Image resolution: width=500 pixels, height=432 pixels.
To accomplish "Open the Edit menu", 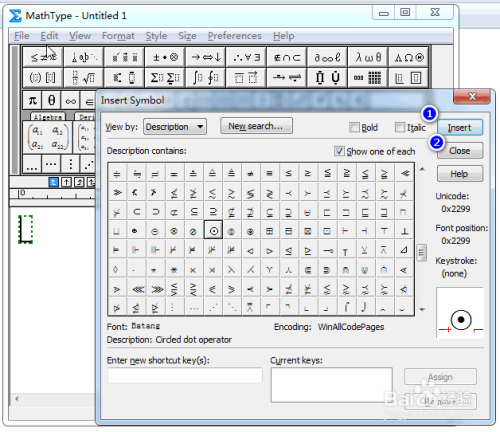I will click(49, 36).
